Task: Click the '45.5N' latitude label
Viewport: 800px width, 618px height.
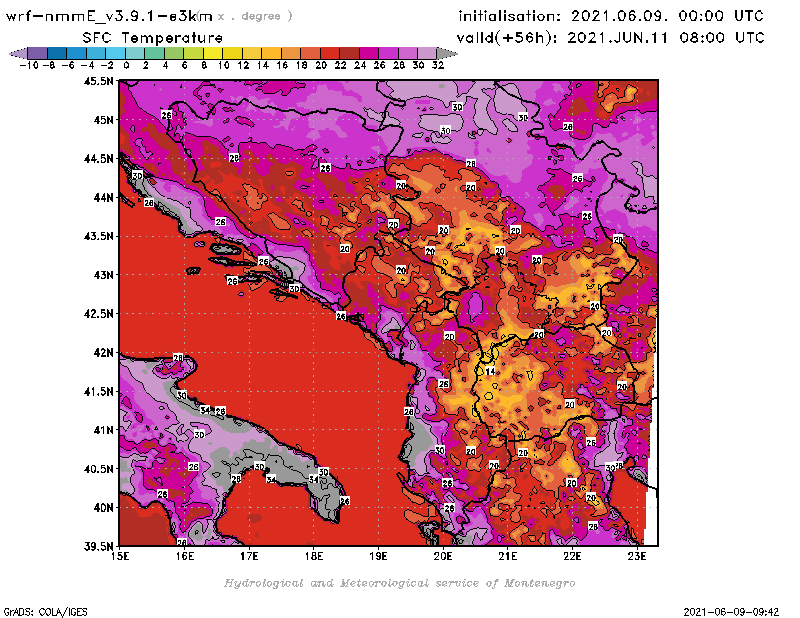Action: click(x=98, y=81)
